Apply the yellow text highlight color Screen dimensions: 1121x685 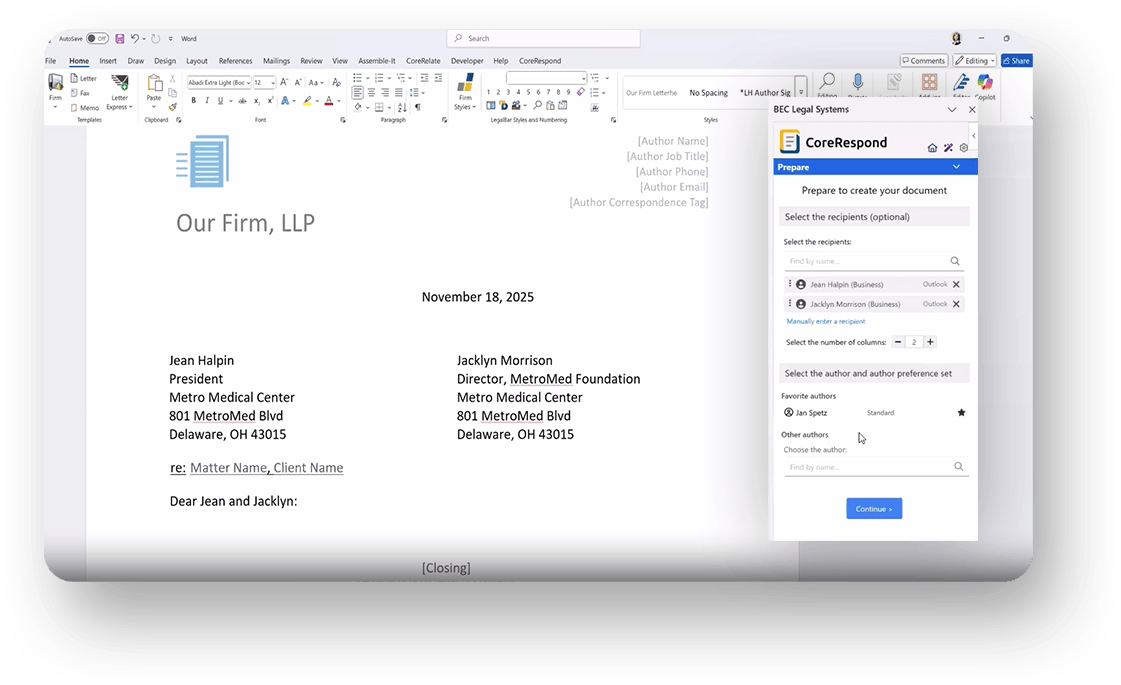point(307,101)
